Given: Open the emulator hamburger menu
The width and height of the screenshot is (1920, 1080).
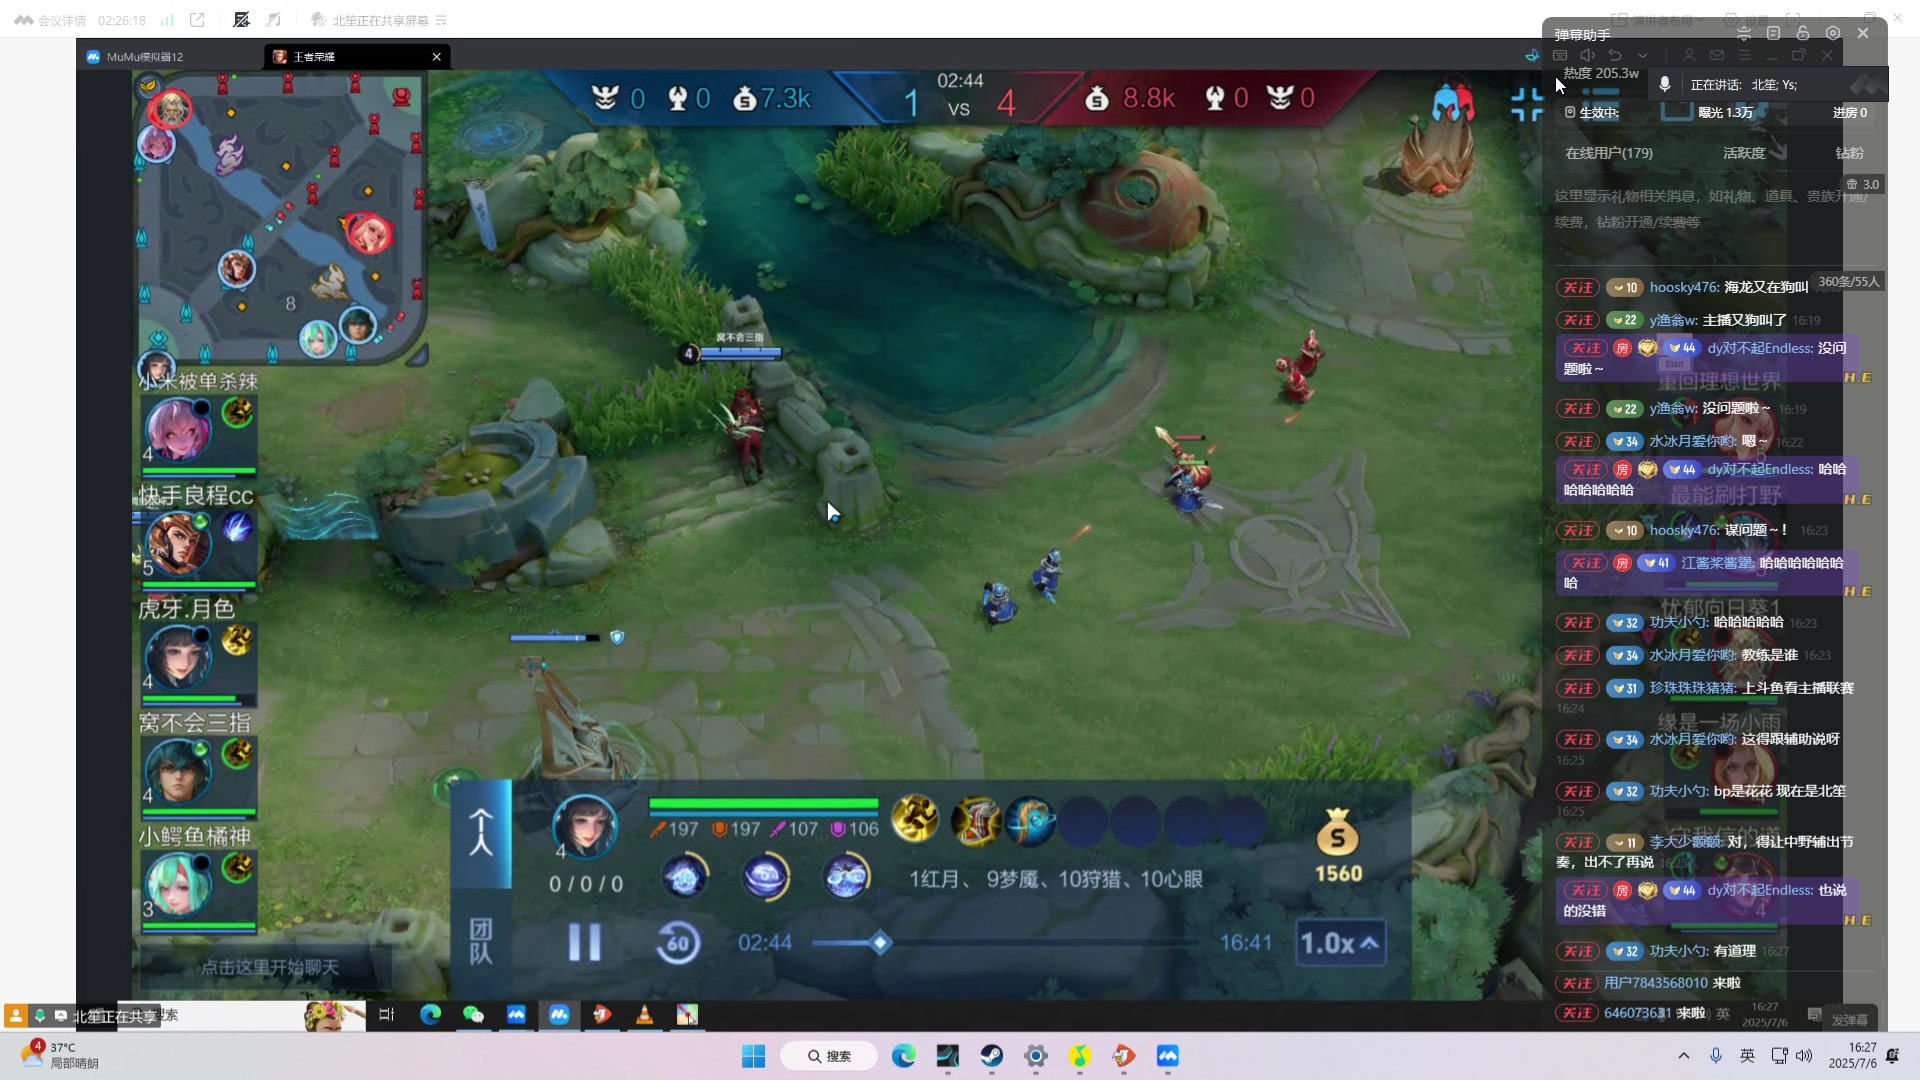Looking at the screenshot, I should click(1745, 55).
